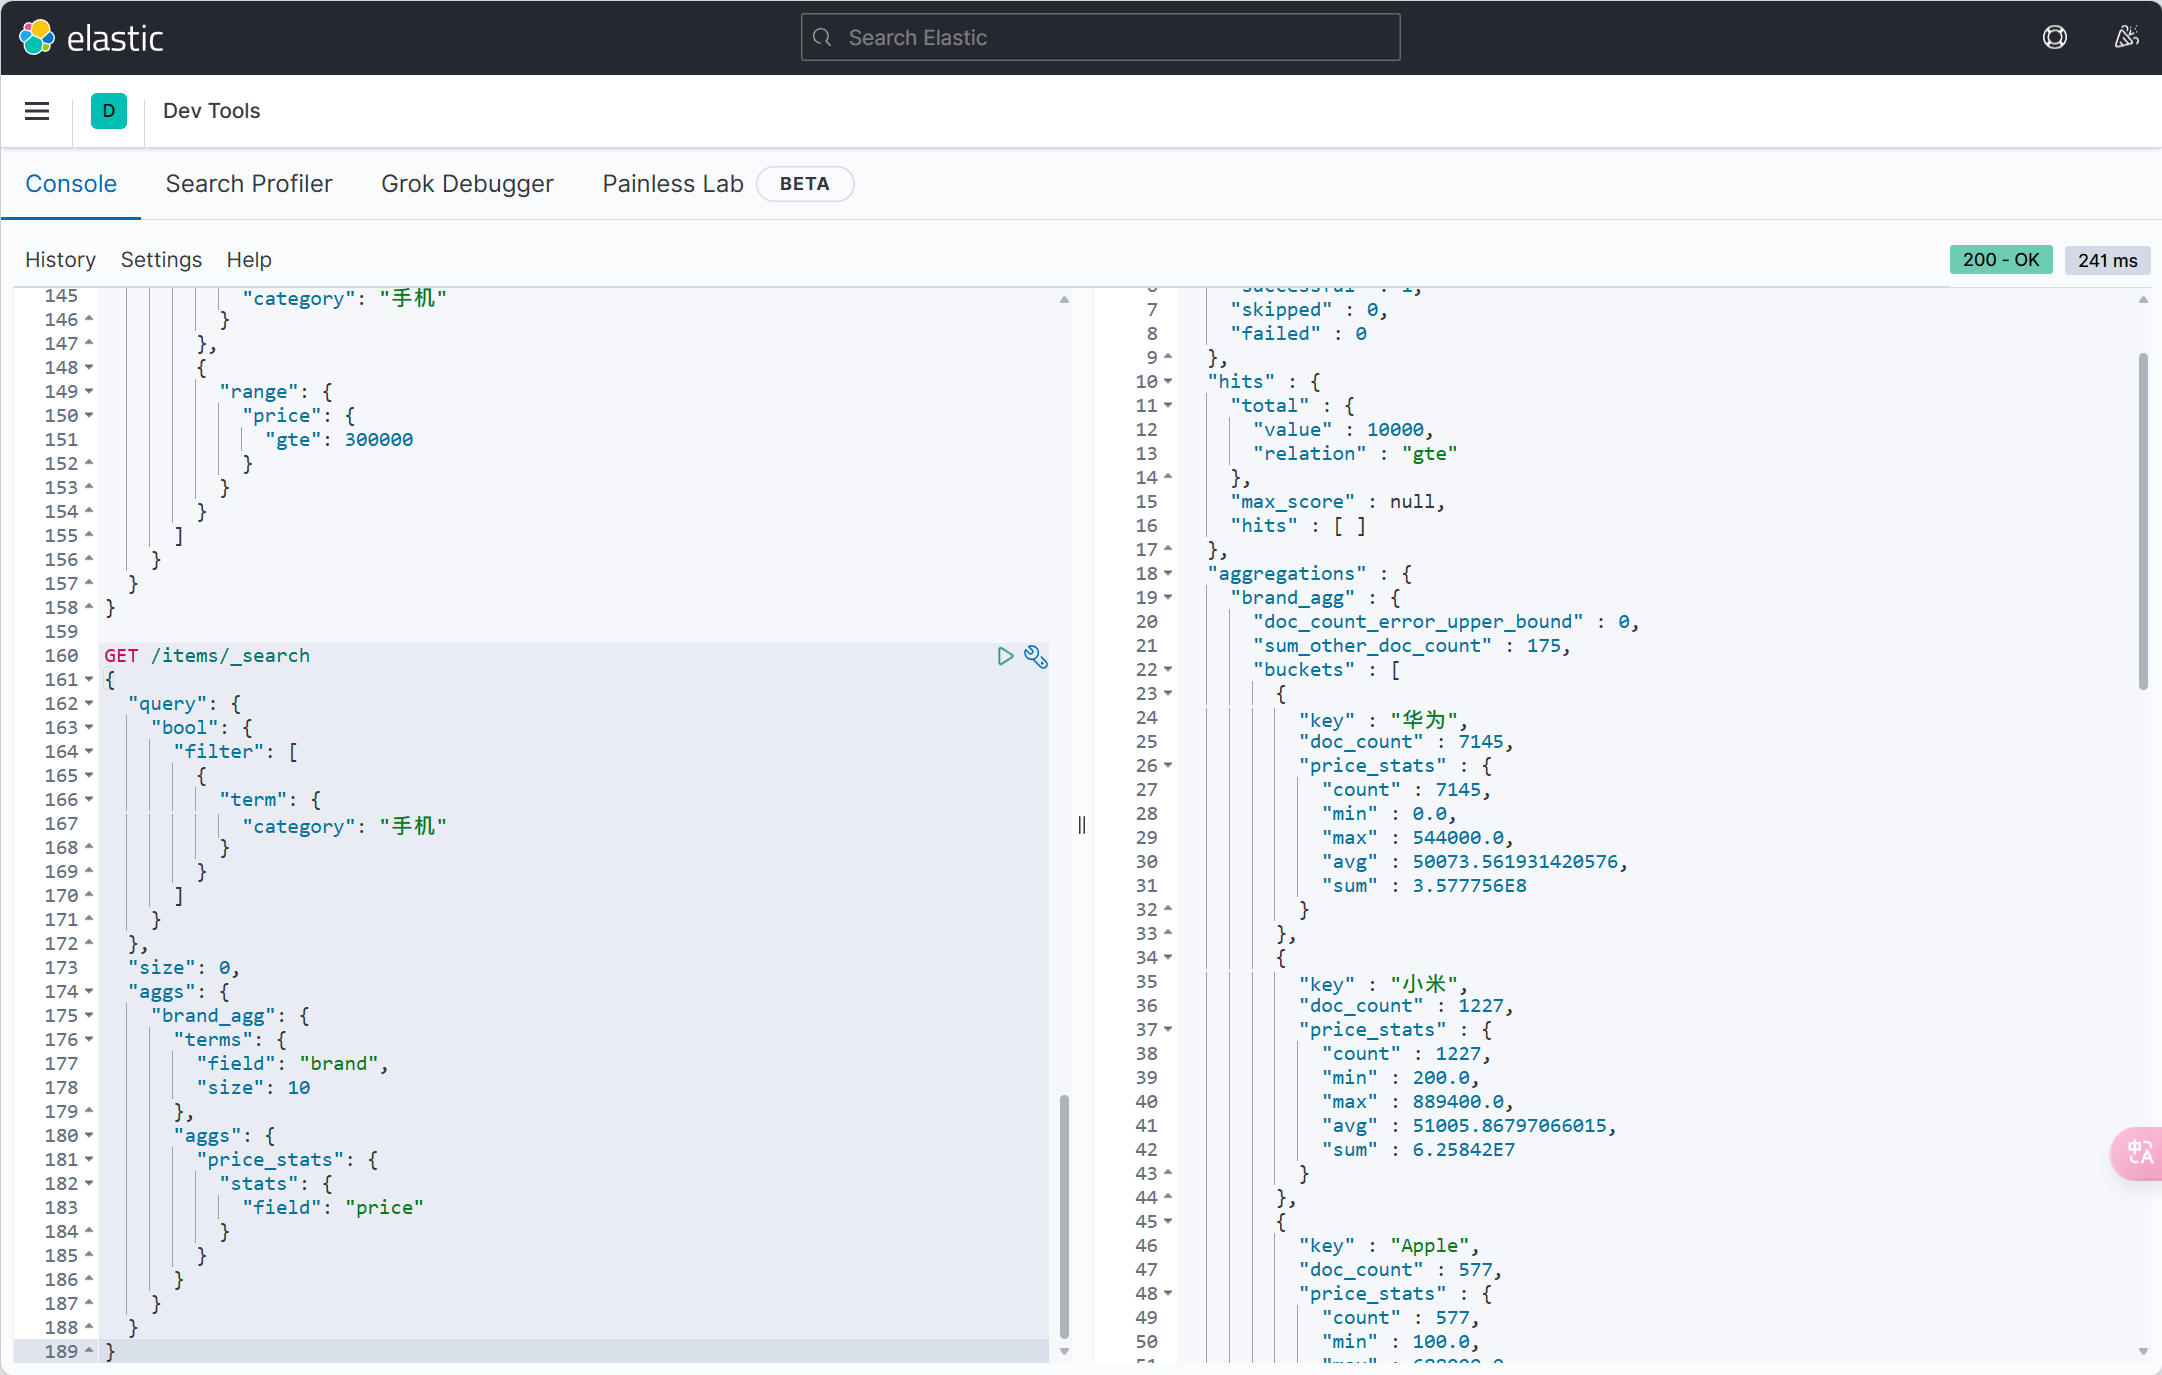Open the wrench request options icon

(1036, 657)
